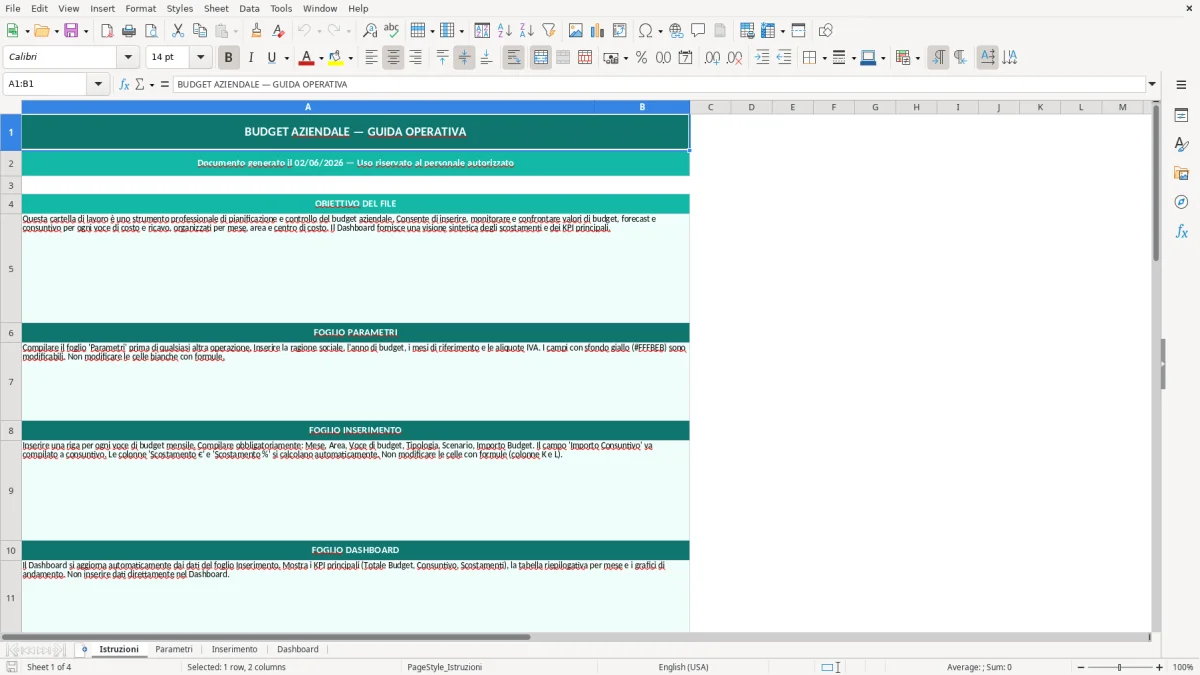Click Add Decimal Place icon
Viewport: 1200px width, 675px height.
click(712, 58)
